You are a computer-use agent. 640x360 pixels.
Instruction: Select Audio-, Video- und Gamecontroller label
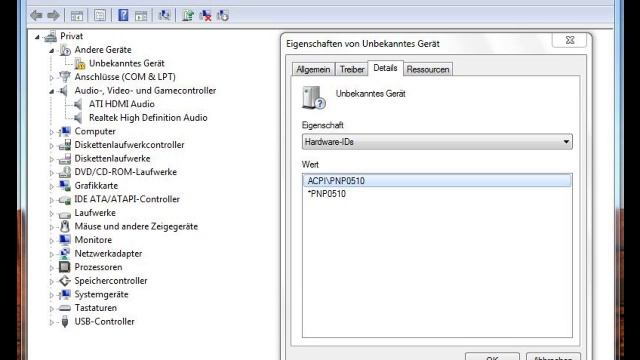click(145, 91)
